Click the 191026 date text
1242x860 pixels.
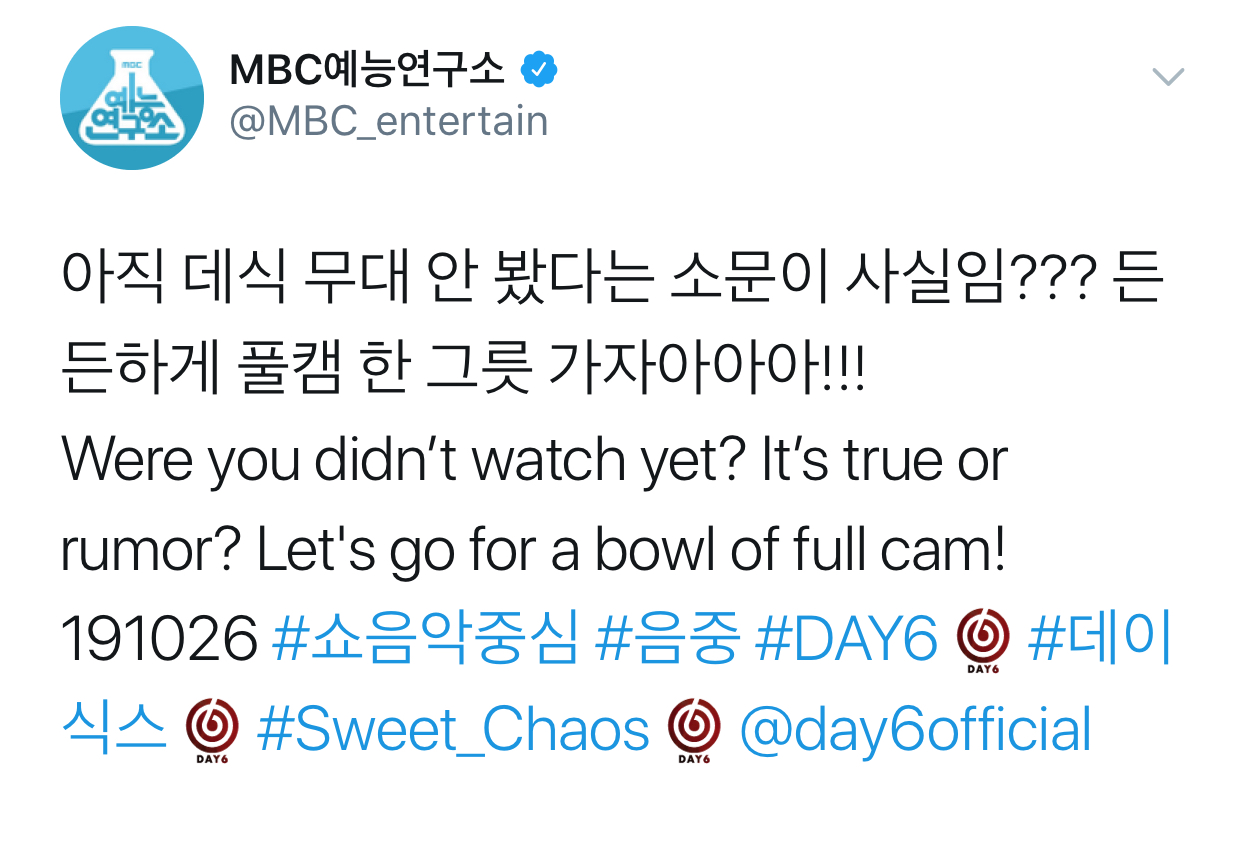160,641
